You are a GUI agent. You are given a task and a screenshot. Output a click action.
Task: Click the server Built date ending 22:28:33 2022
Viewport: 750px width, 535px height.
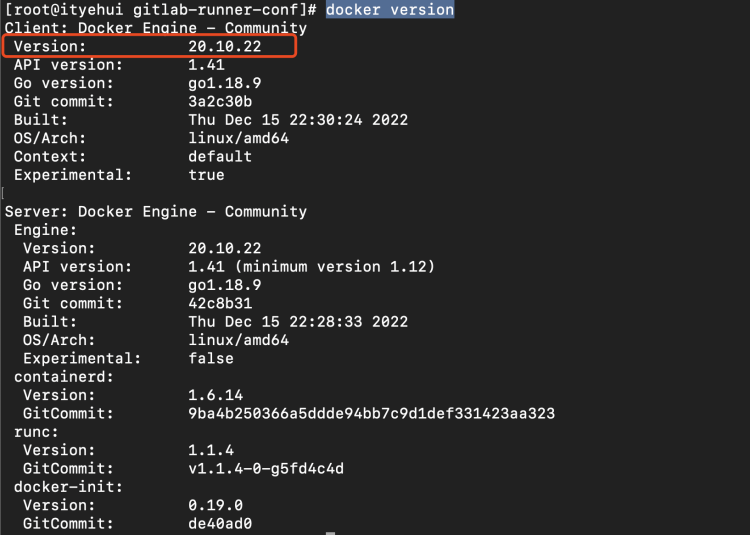click(x=298, y=321)
